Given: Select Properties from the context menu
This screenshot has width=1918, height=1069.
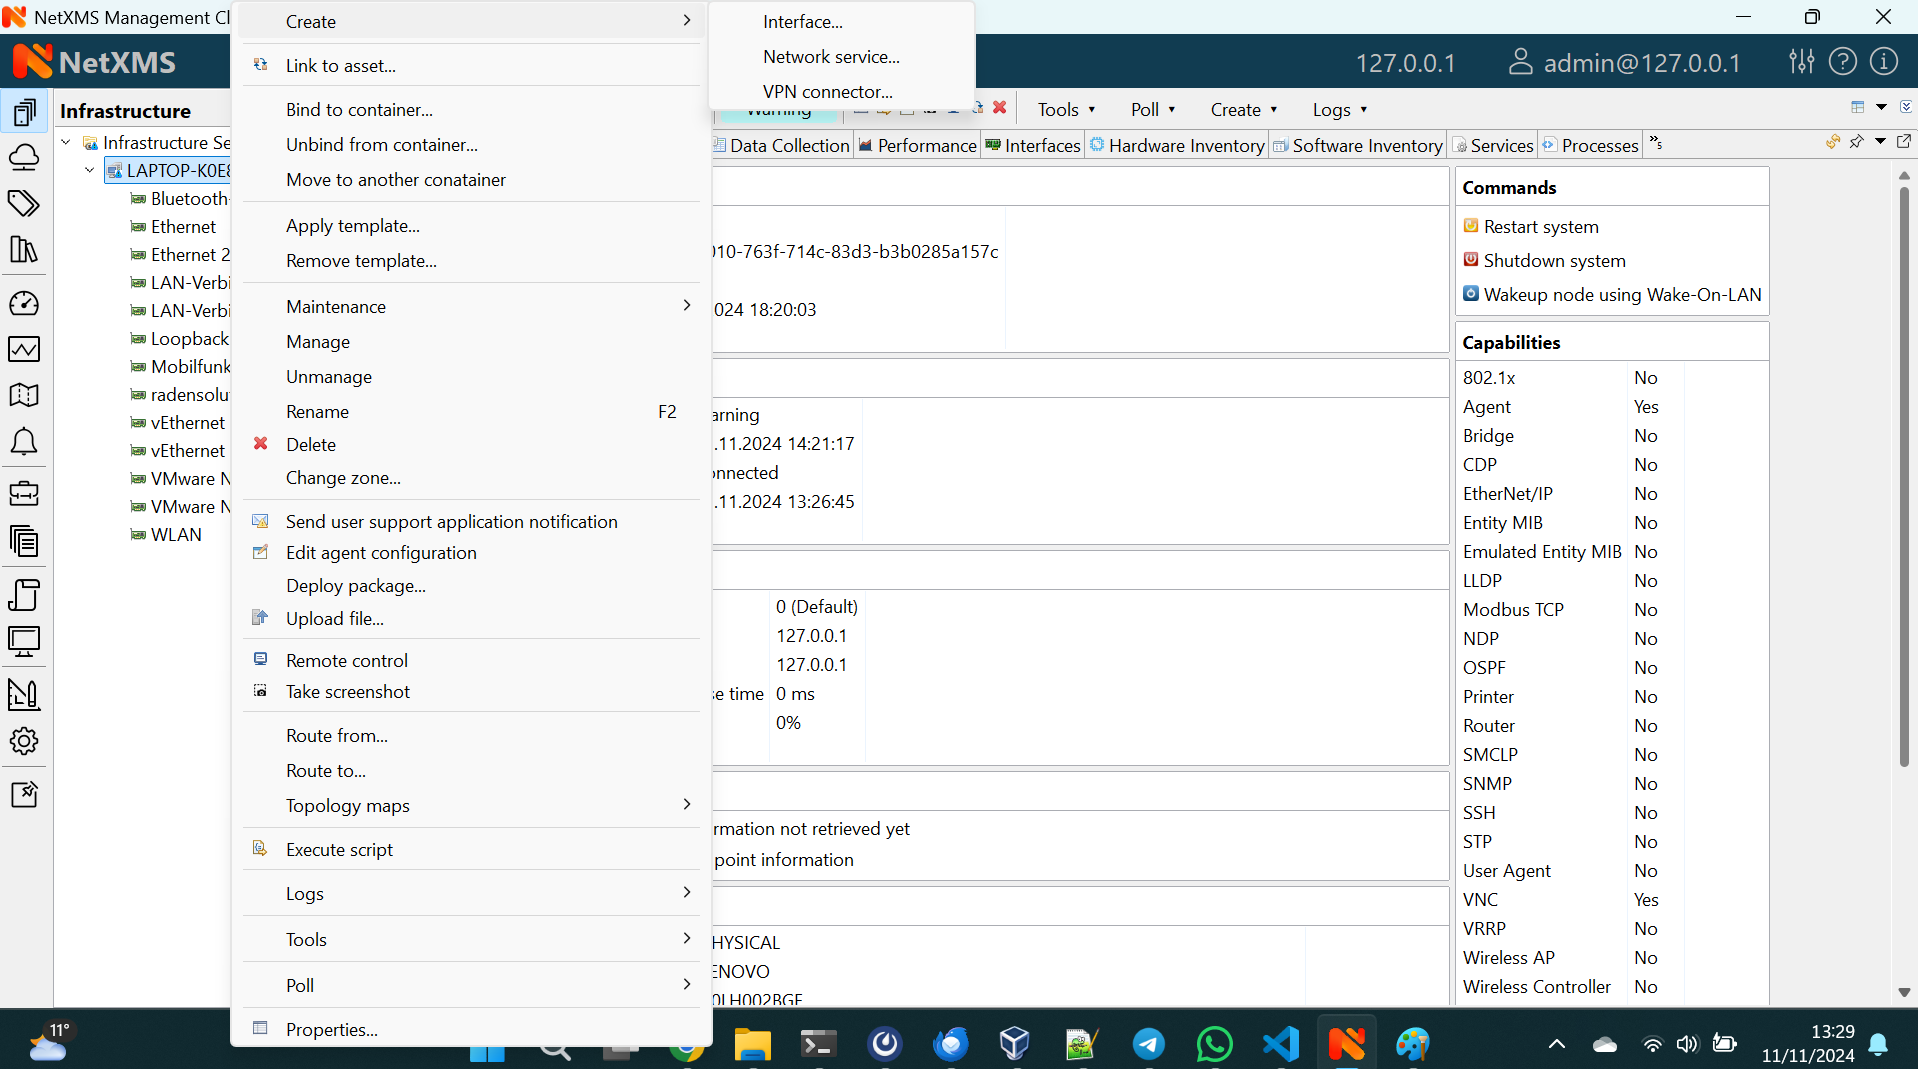Looking at the screenshot, I should 331,1029.
